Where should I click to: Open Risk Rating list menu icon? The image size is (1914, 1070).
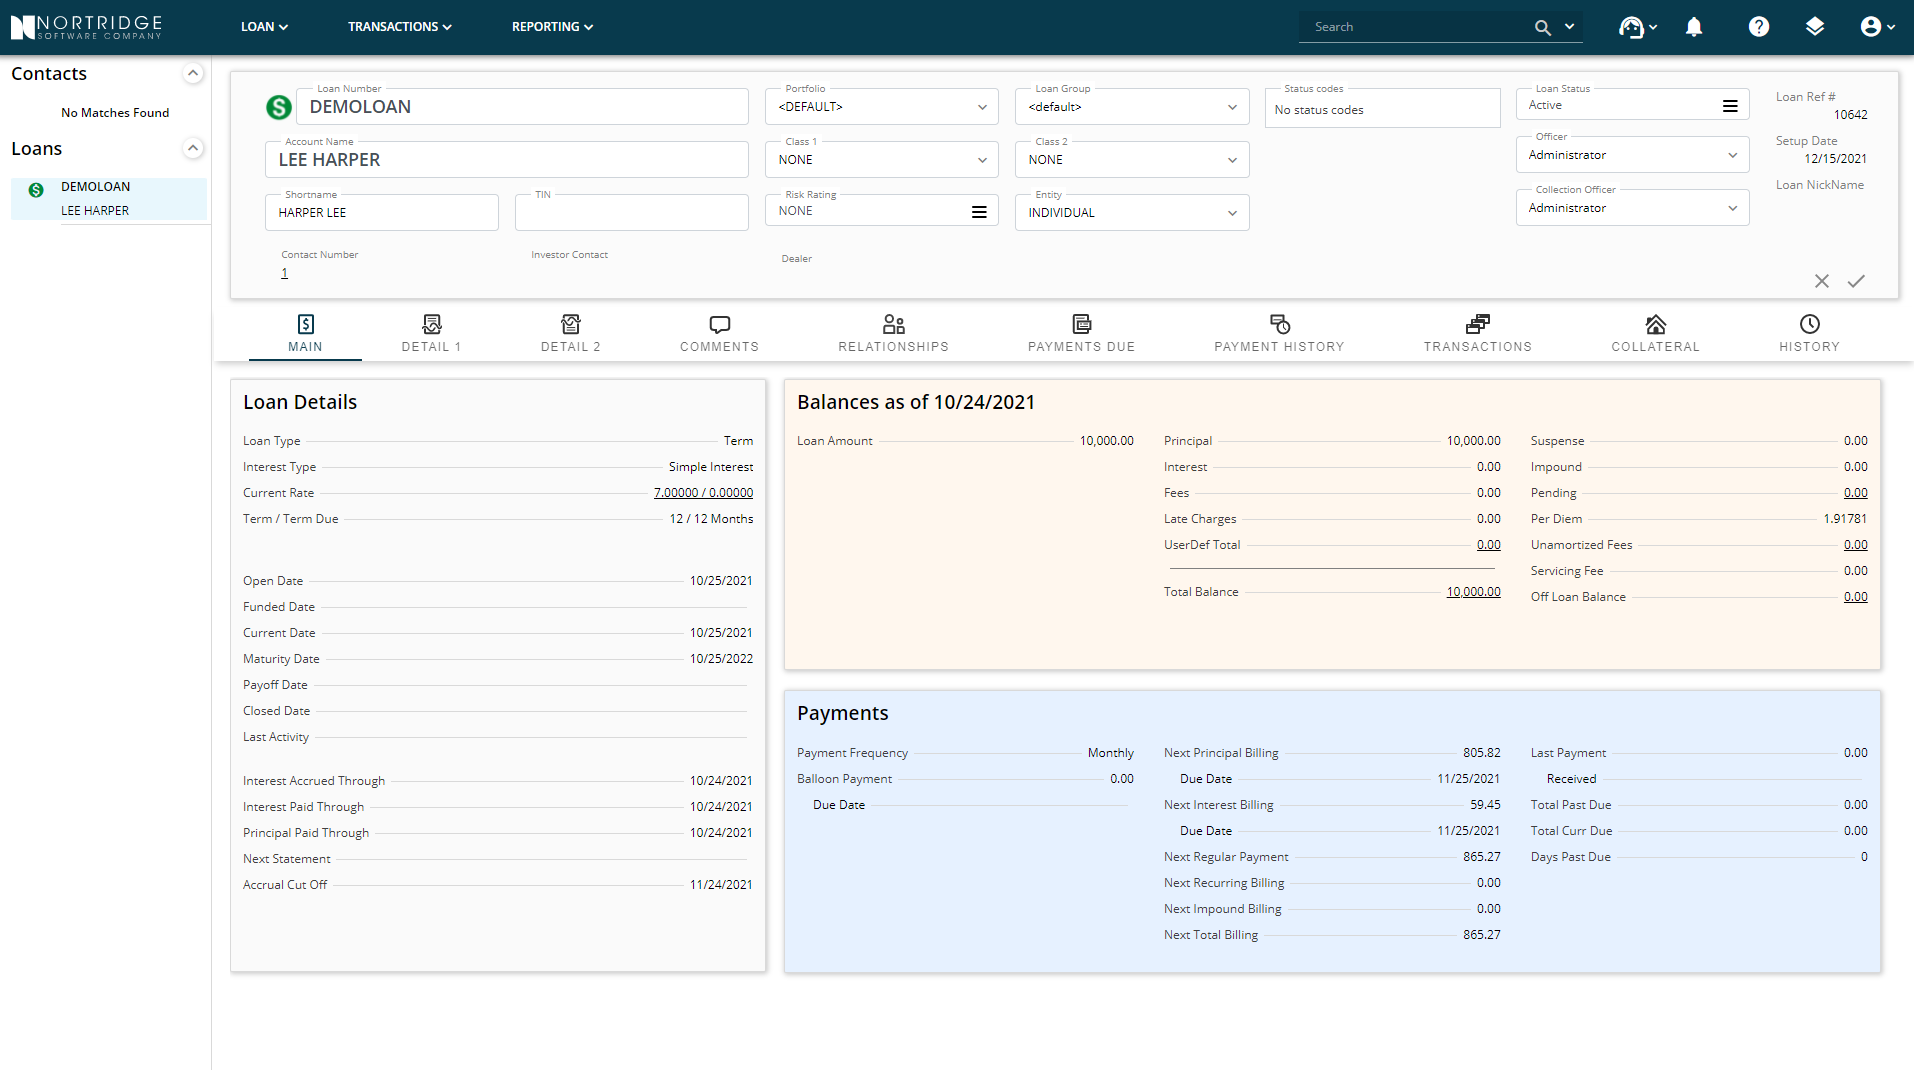979,212
